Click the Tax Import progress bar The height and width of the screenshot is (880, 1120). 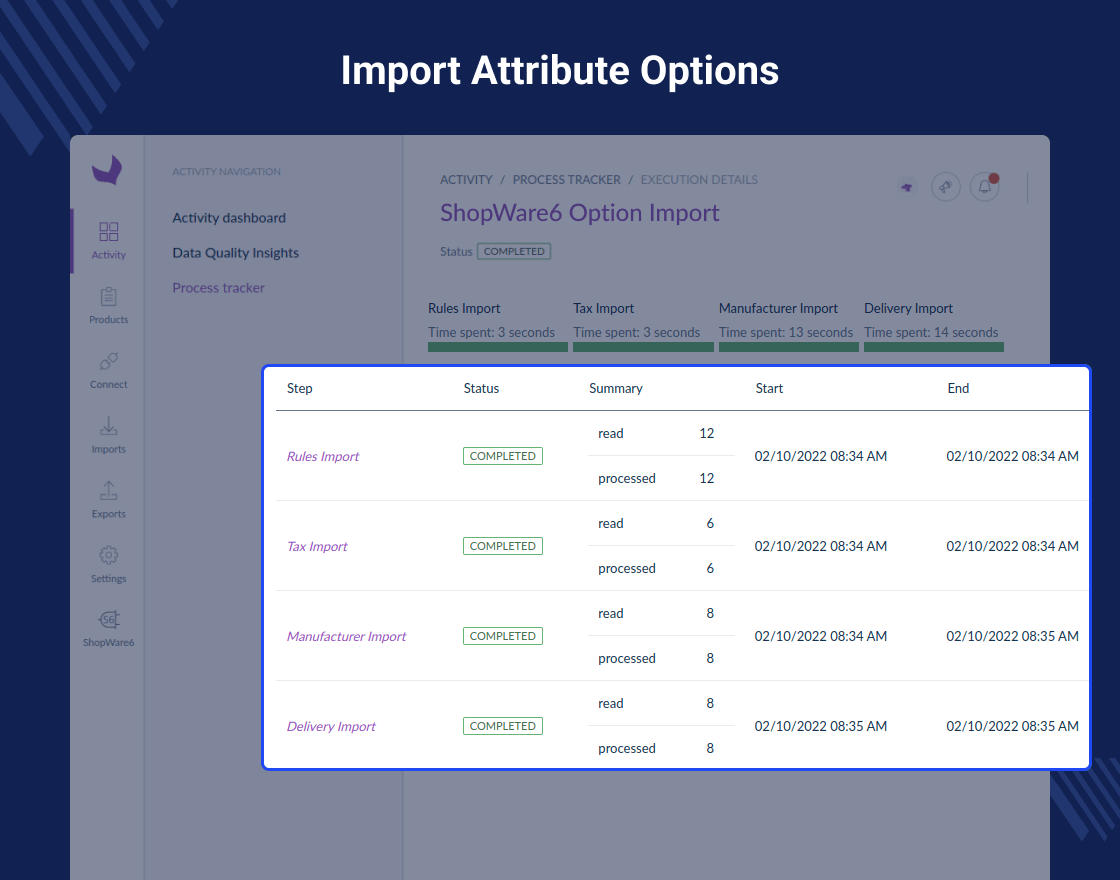pyautogui.click(x=643, y=347)
